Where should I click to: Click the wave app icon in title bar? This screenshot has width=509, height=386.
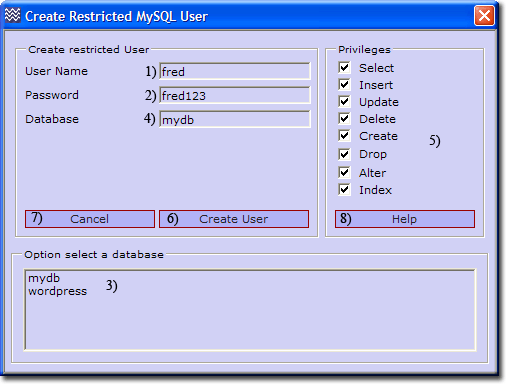point(13,15)
